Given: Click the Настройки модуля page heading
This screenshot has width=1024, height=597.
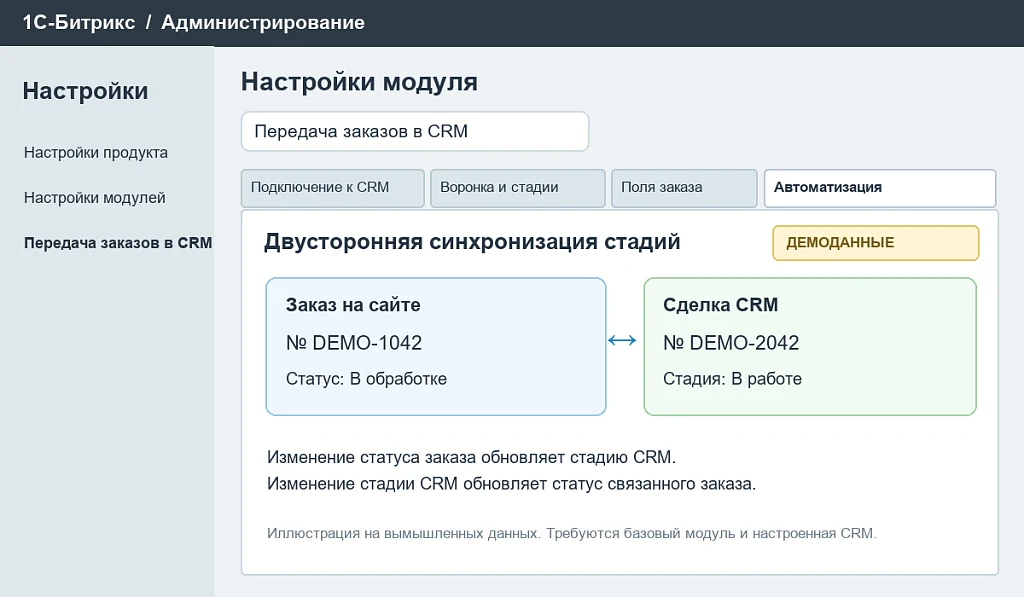Looking at the screenshot, I should (359, 82).
